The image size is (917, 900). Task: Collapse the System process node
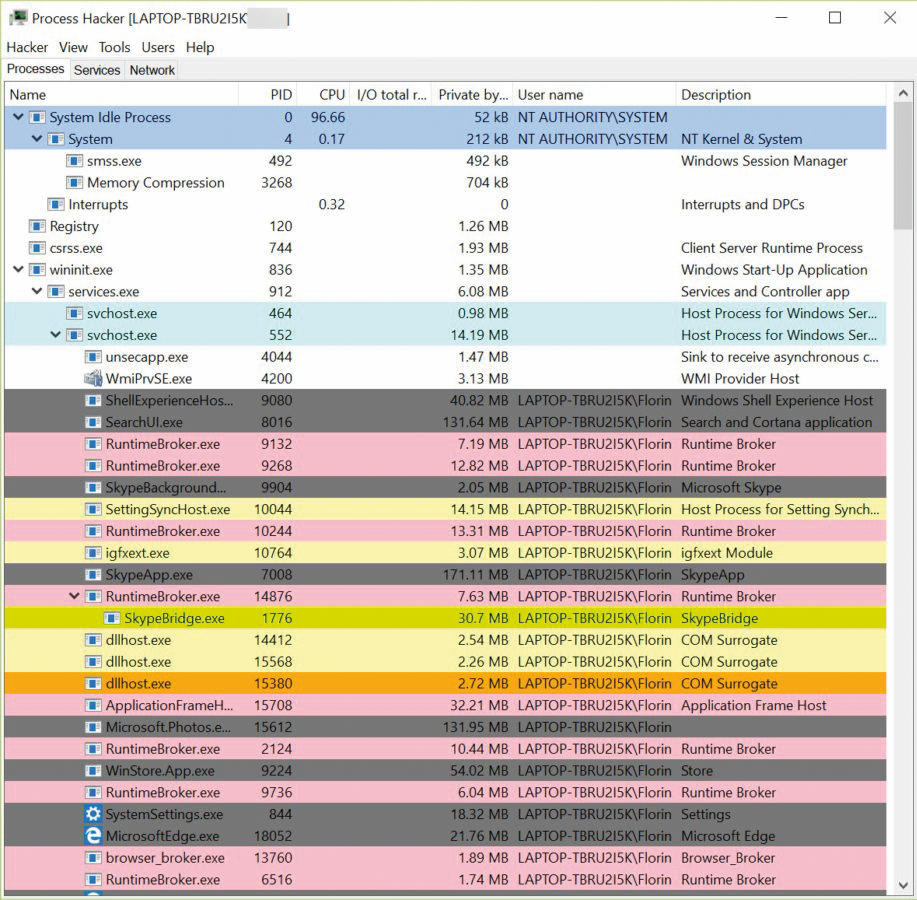[x=37, y=139]
